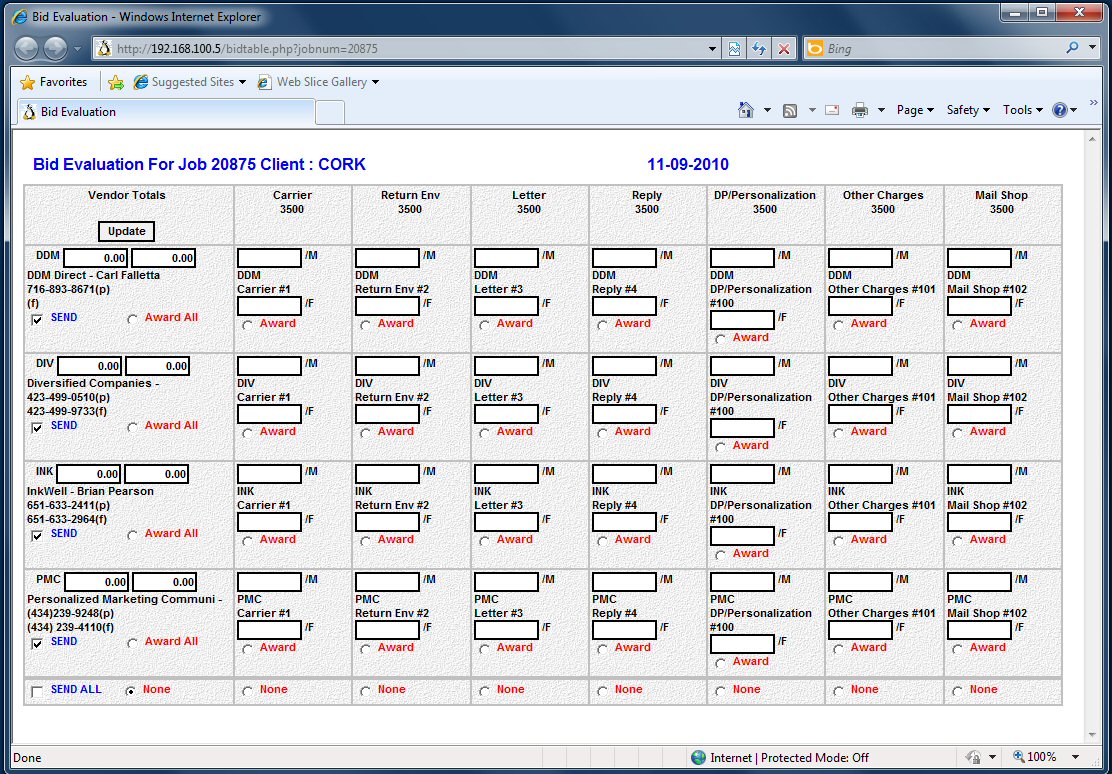Click the Print icon in command bar
1112x774 pixels.
pos(860,110)
